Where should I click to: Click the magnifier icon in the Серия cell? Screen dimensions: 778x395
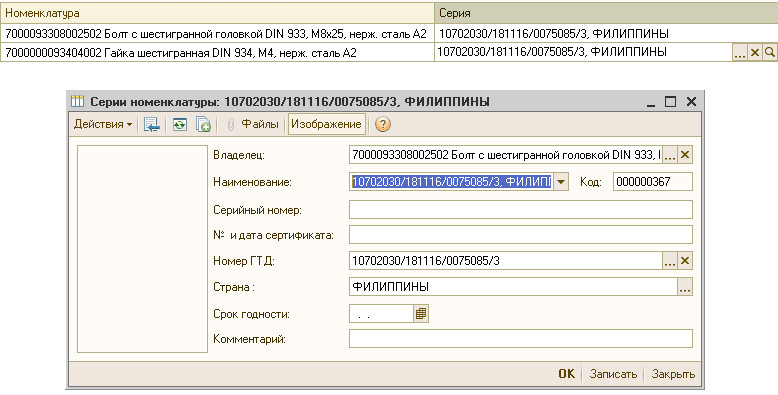click(770, 52)
